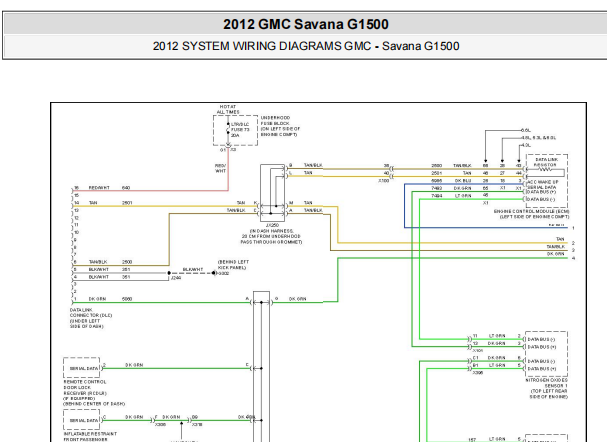Click the 'LTR/DLC FUSE 73' label
This screenshot has height=442, width=607.
pos(240,127)
